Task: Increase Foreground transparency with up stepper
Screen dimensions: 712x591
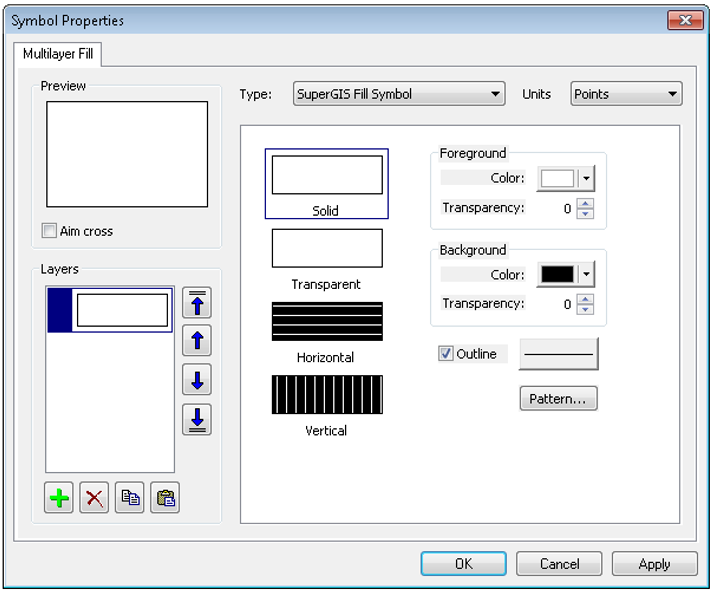Action: click(x=586, y=204)
